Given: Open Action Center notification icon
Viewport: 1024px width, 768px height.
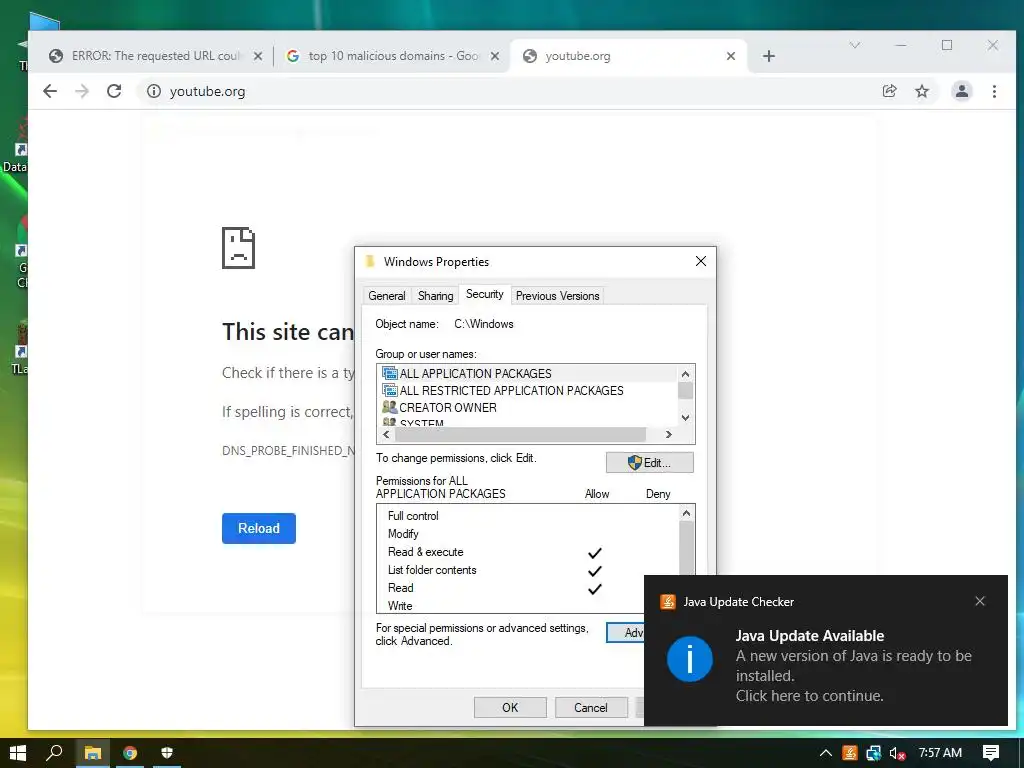Looking at the screenshot, I should [991, 753].
